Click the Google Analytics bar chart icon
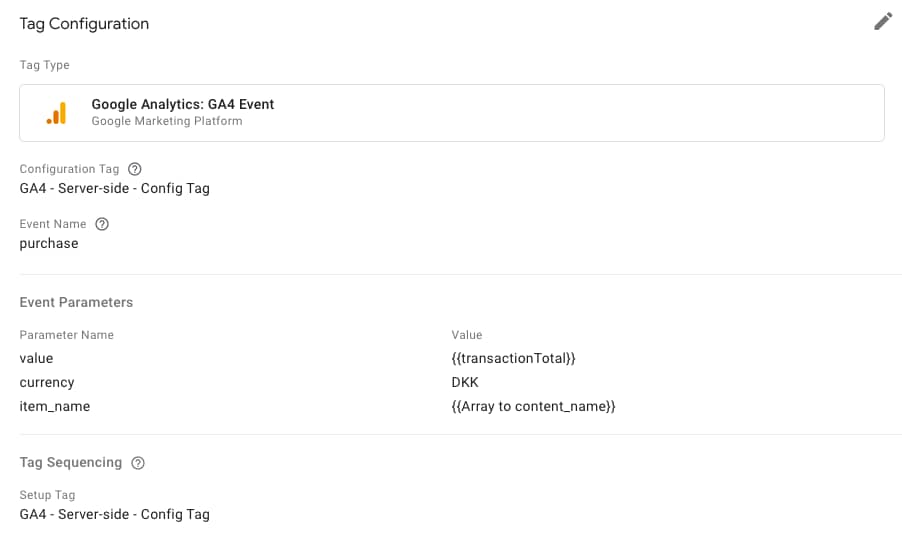Viewport: 902px width, 538px height. coord(56,113)
